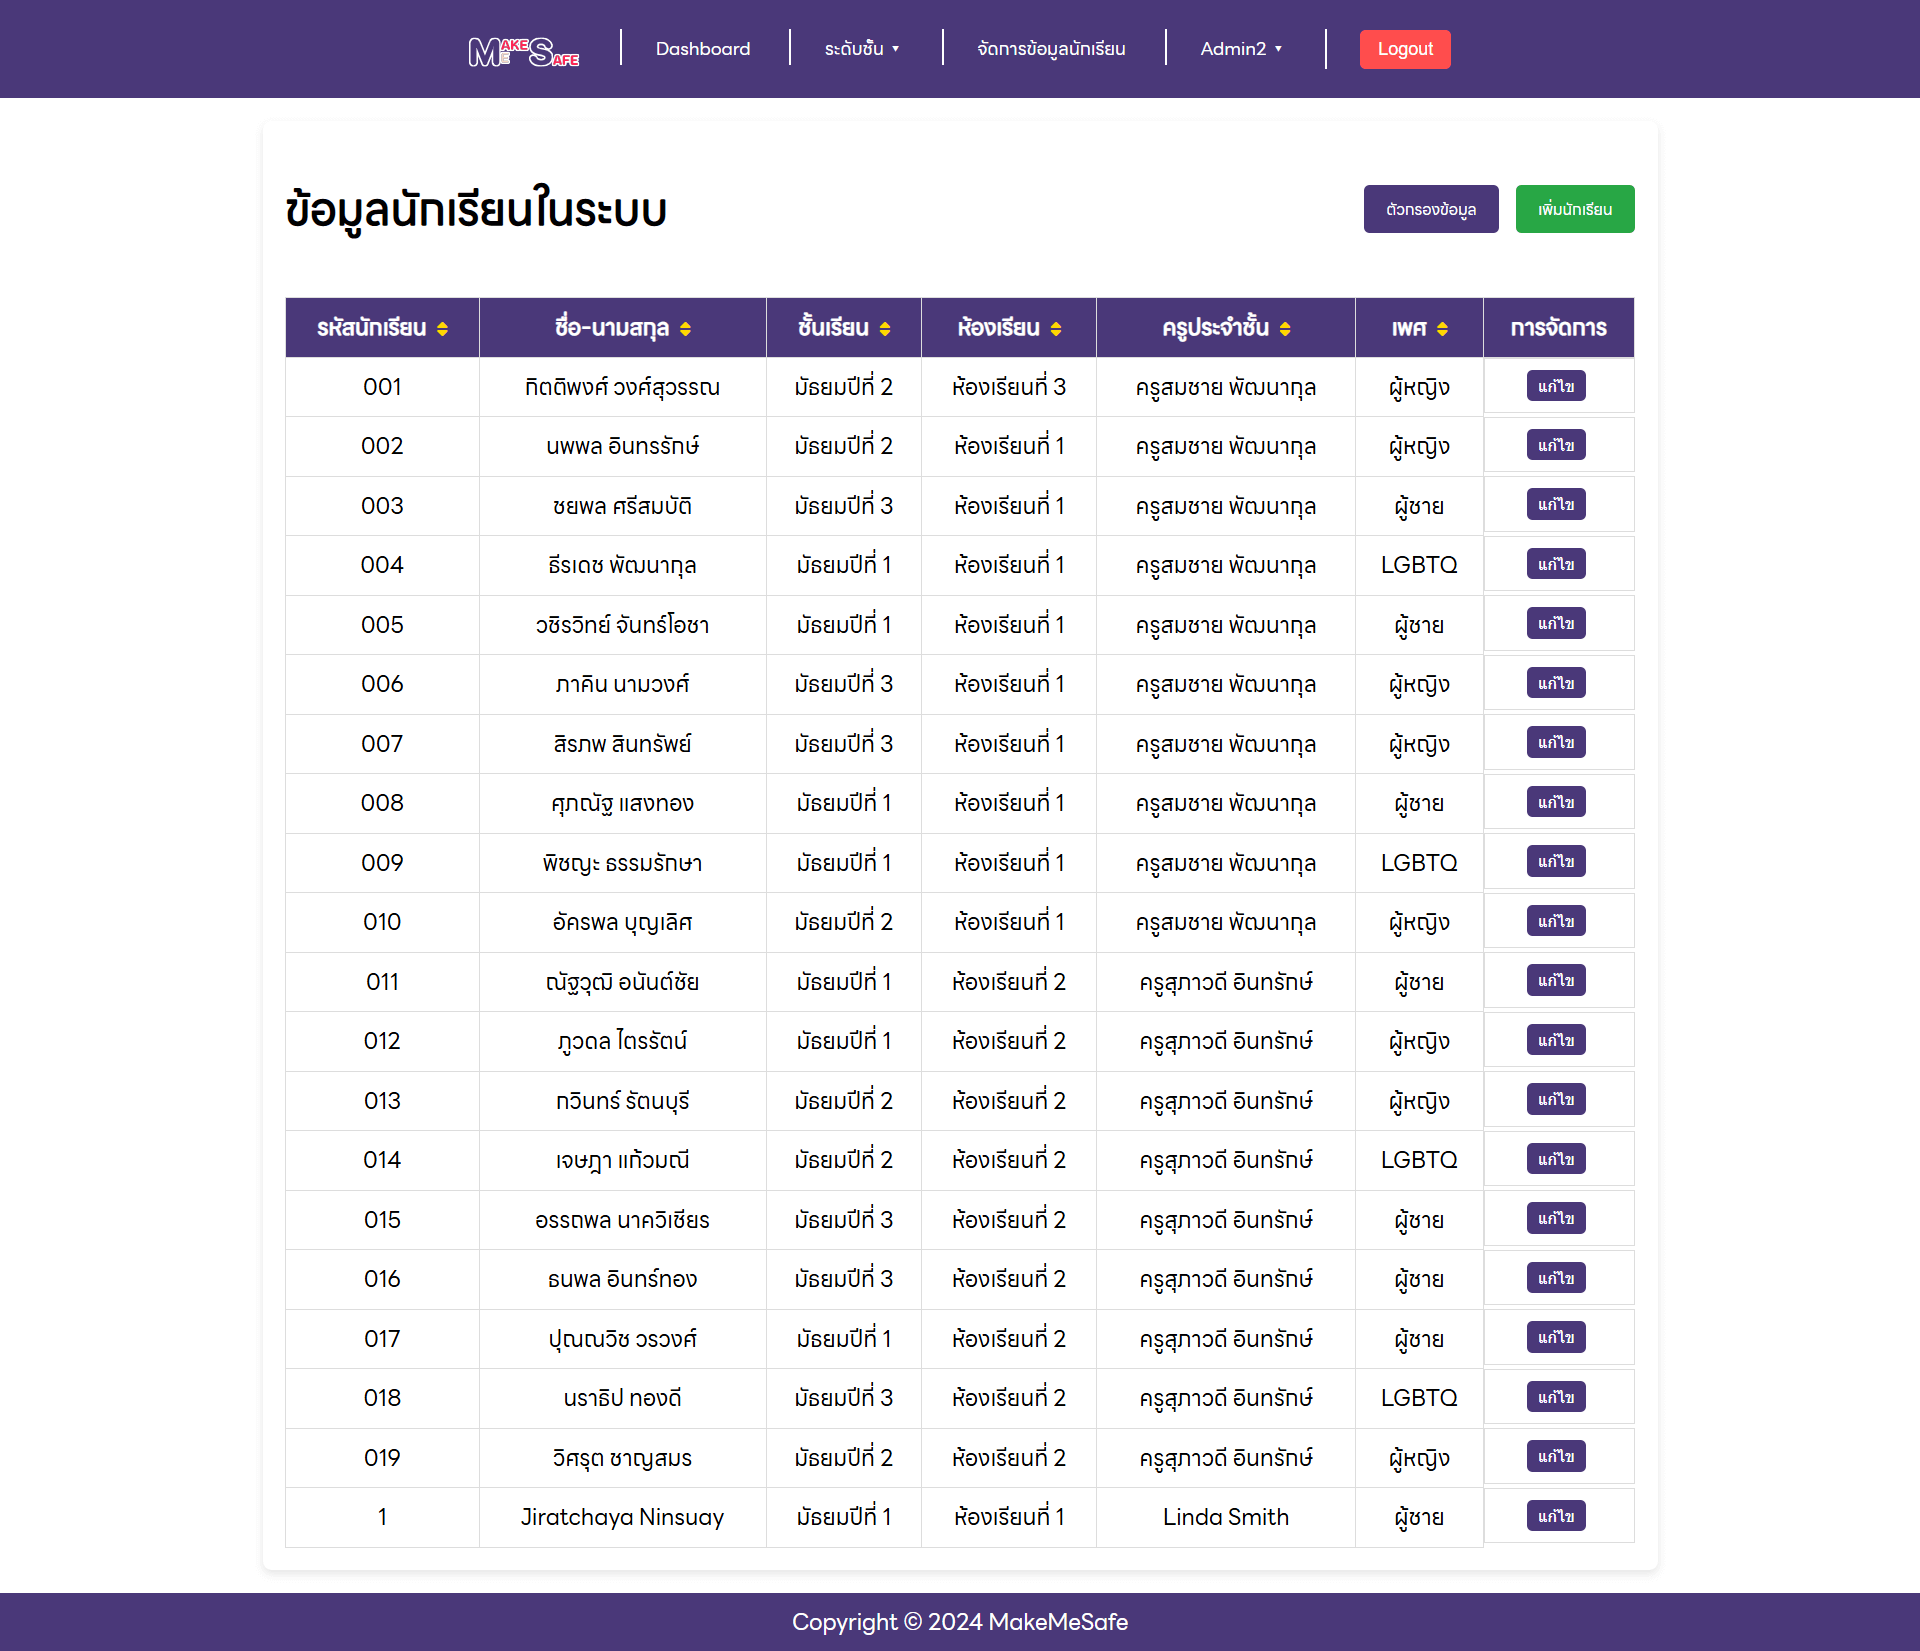Select name ศุภณัฐ แสงทอง
The height and width of the screenshot is (1651, 1920).
(x=622, y=803)
